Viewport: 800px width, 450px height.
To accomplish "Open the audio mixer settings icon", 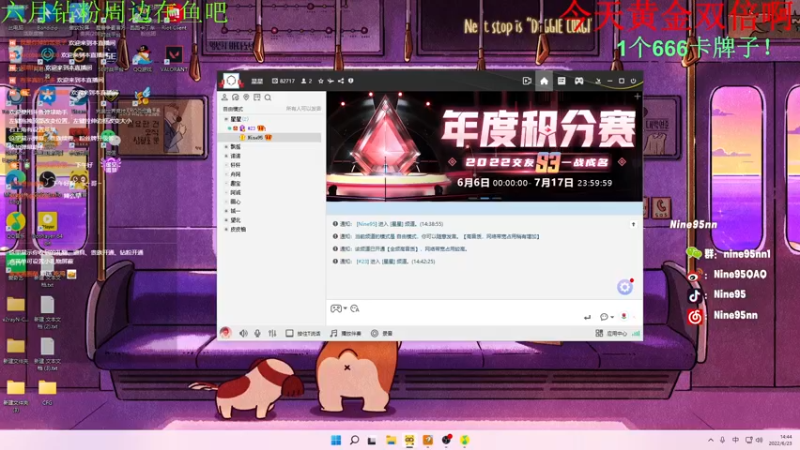I will (x=272, y=333).
